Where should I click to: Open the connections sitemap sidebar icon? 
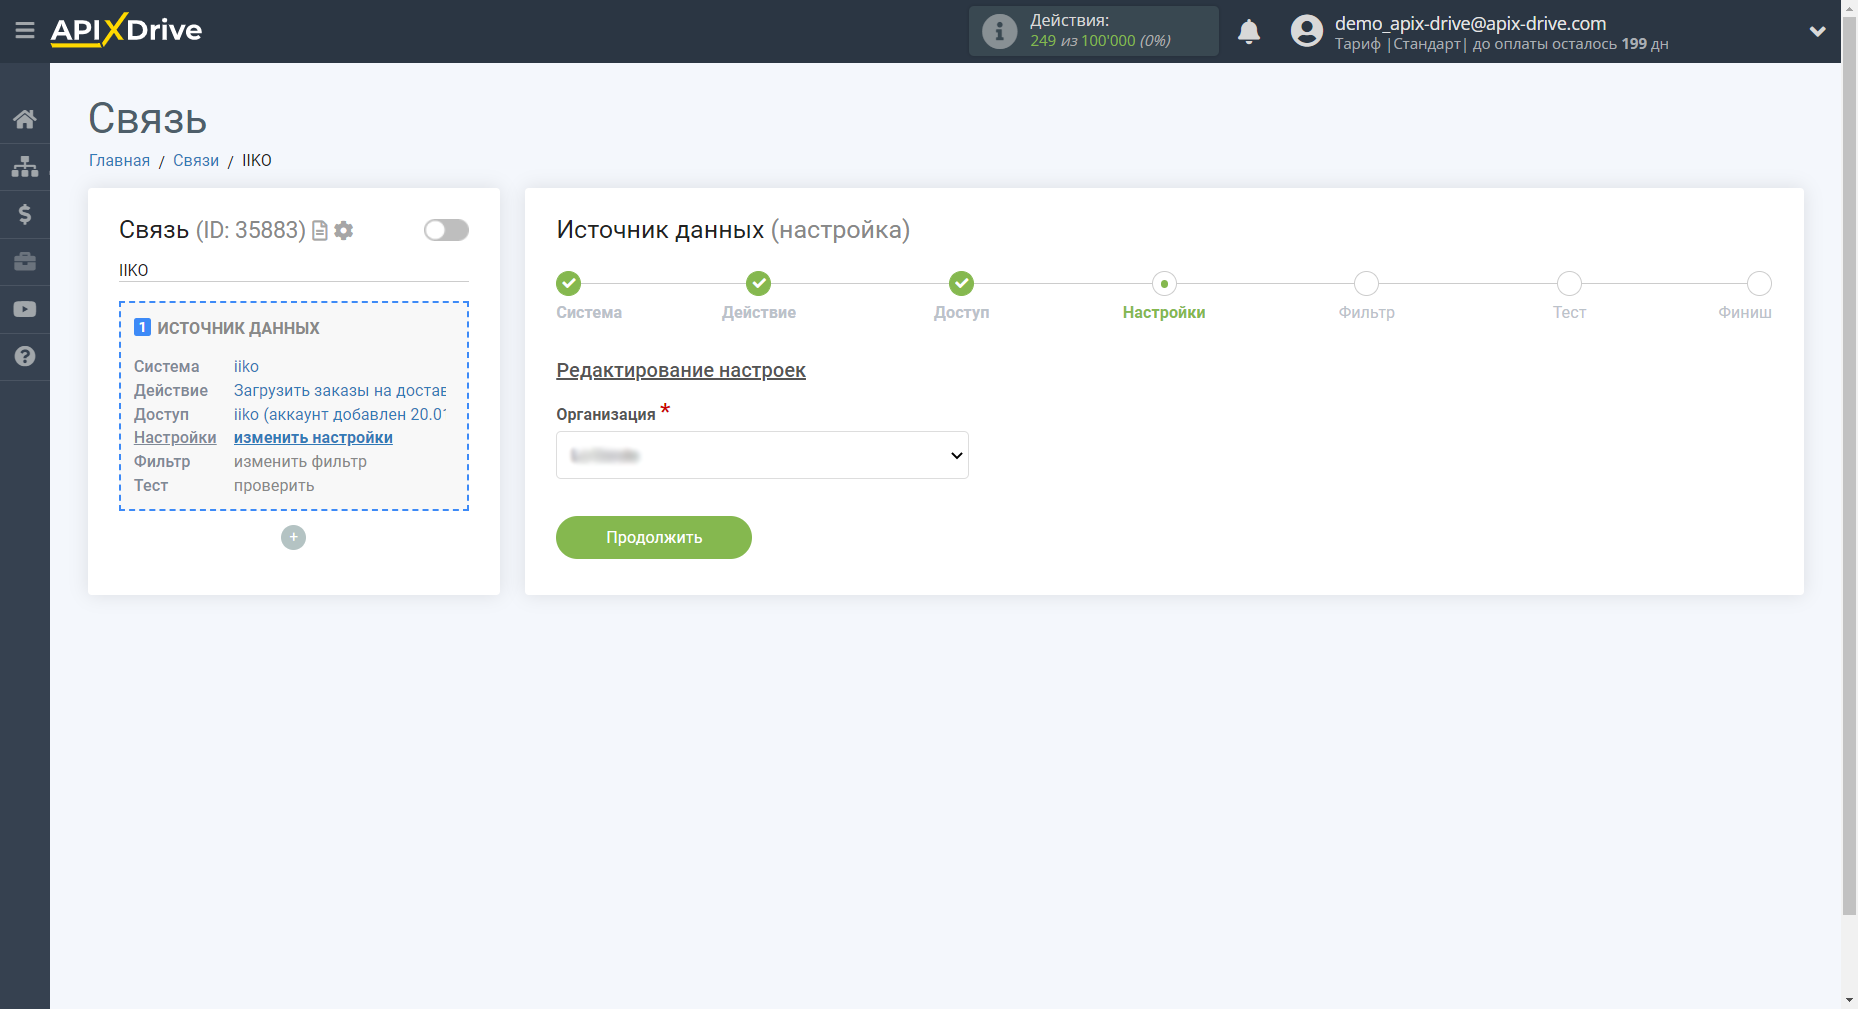tap(25, 166)
